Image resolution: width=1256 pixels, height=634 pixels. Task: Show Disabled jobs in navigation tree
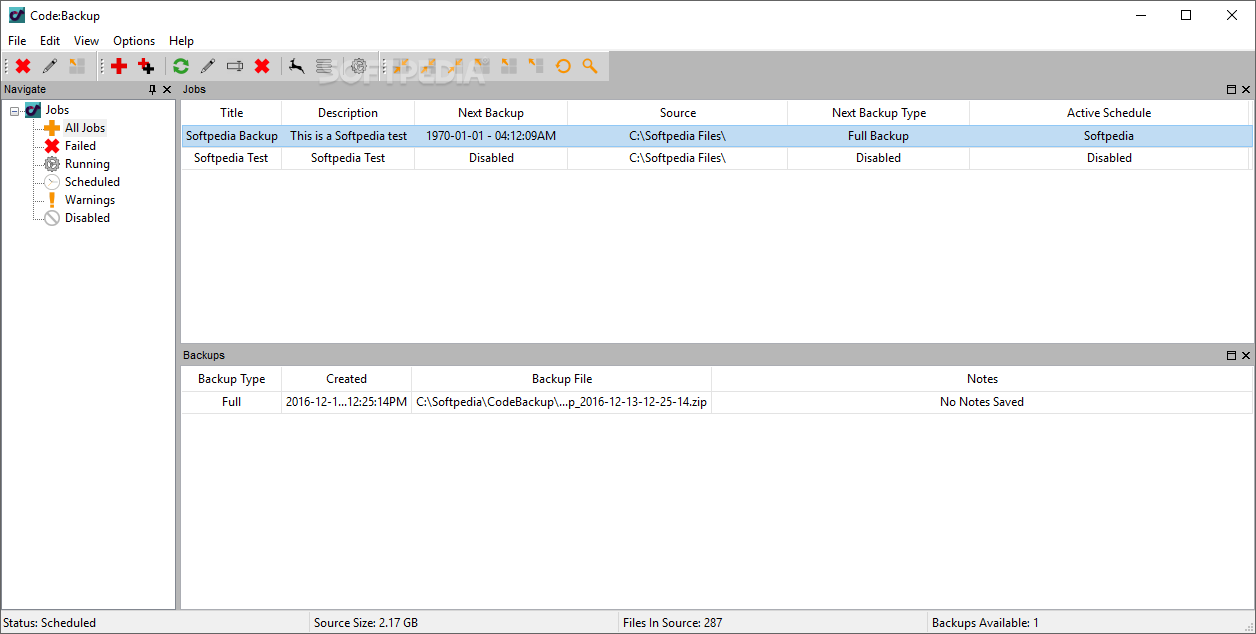(87, 218)
